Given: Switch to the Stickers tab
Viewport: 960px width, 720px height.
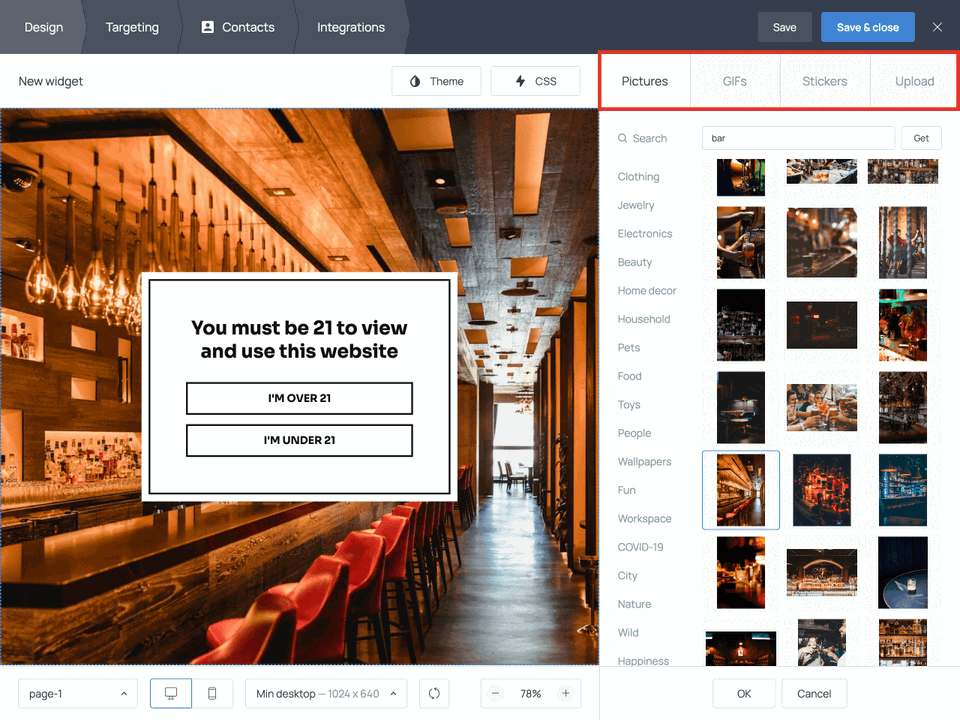Looking at the screenshot, I should 824,81.
